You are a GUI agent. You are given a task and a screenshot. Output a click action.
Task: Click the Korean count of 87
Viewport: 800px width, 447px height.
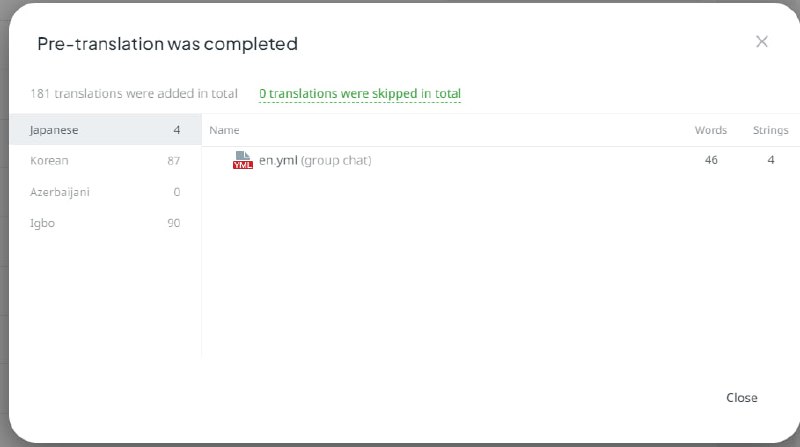[x=173, y=161]
